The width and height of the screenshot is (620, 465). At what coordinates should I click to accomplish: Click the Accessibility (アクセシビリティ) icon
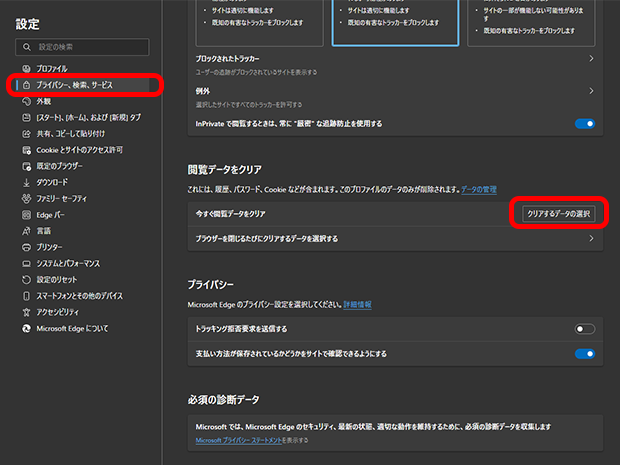[x=26, y=312]
